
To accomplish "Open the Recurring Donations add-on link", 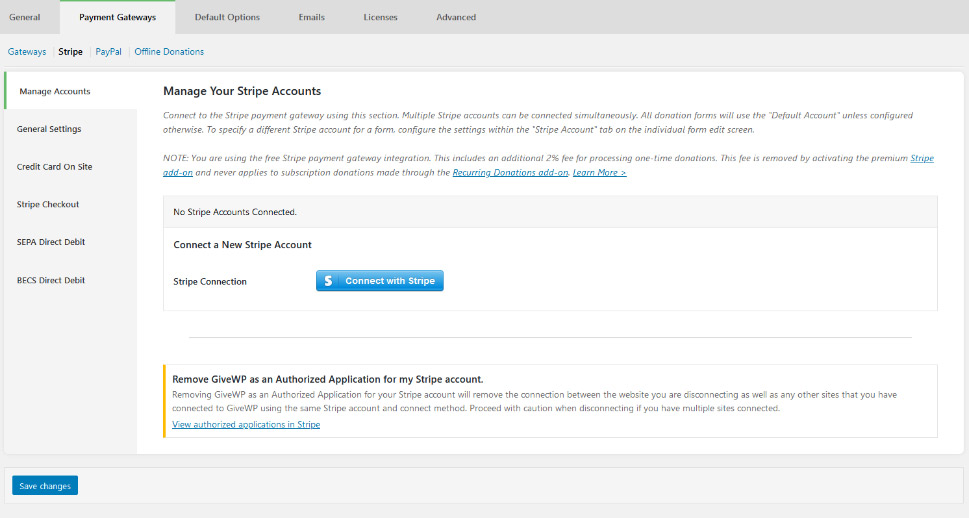I will click(510, 172).
